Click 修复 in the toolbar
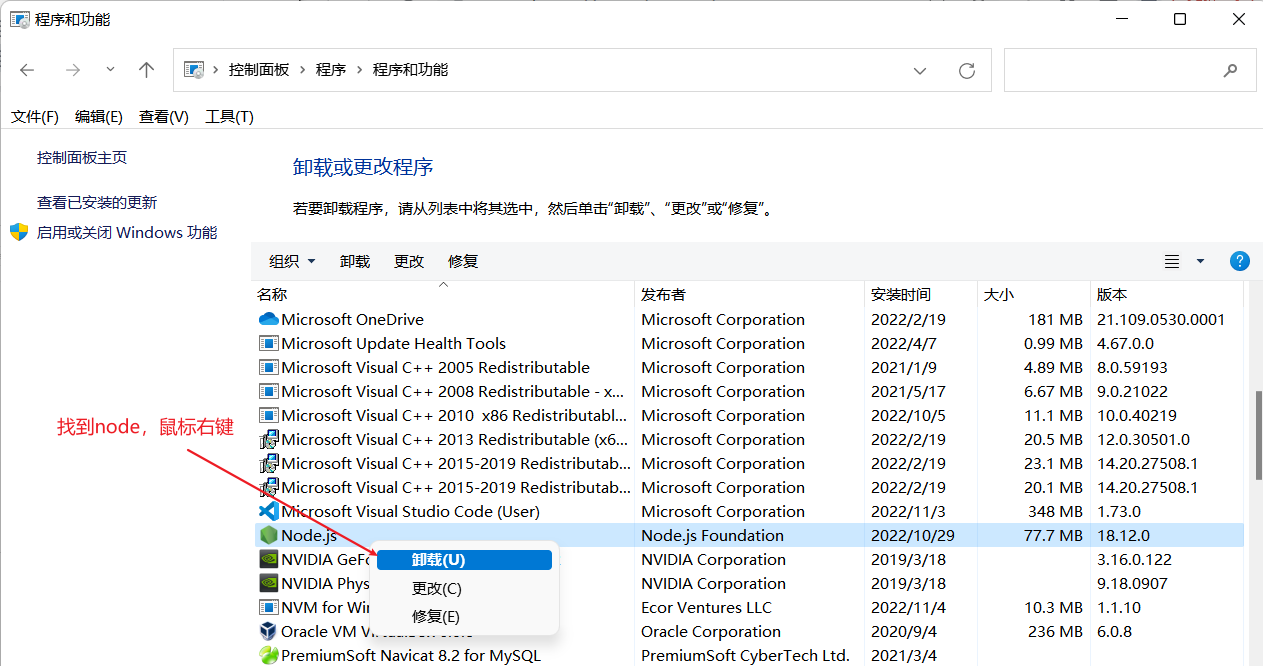The width and height of the screenshot is (1263, 666). (x=463, y=261)
